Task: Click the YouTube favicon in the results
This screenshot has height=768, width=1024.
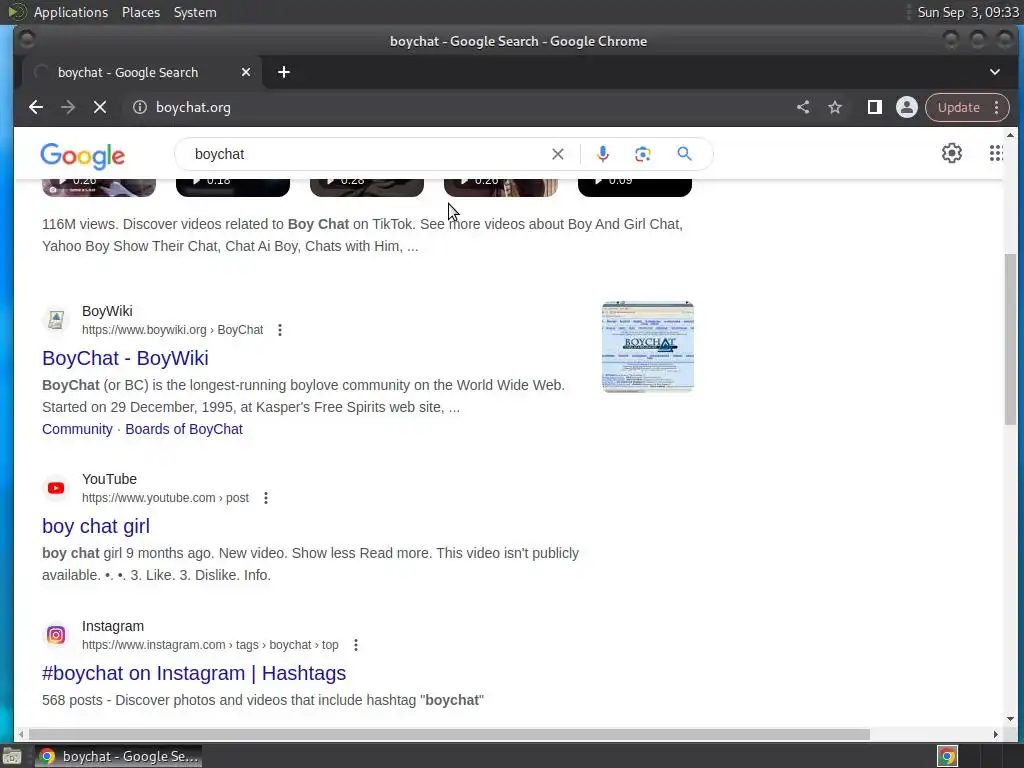Action: [x=56, y=488]
